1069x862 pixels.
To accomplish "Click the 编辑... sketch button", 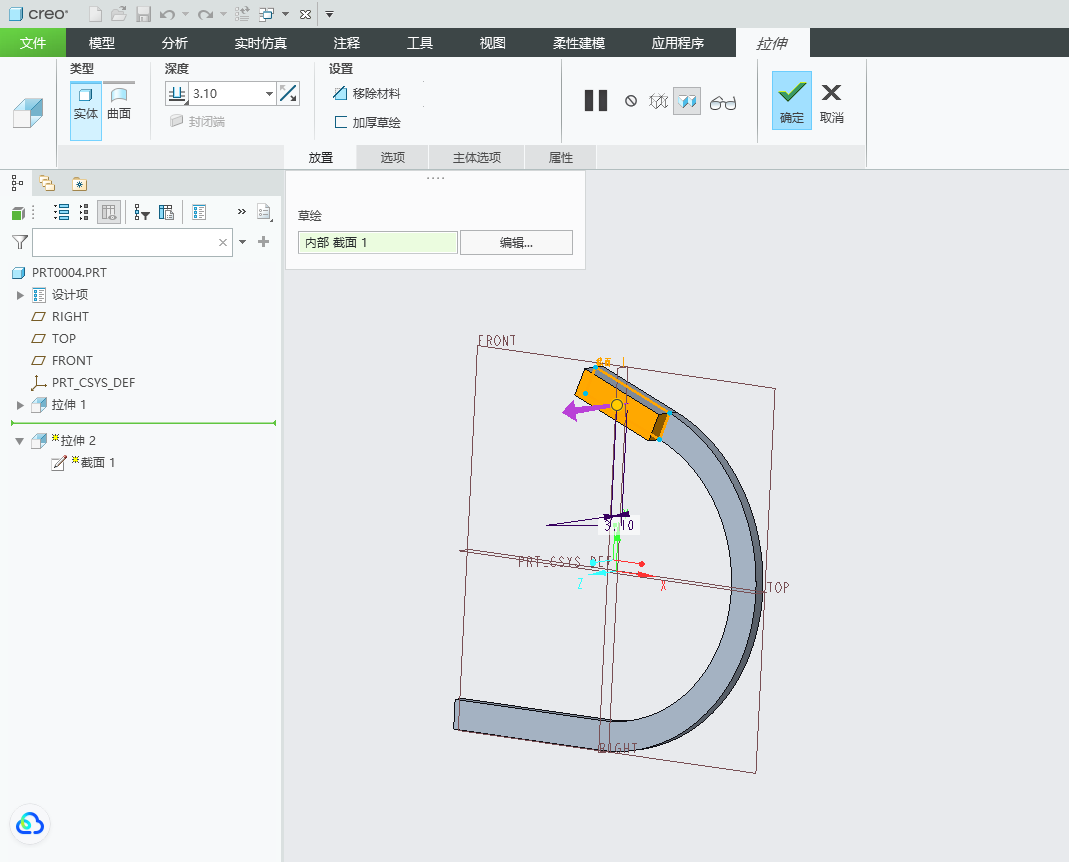I will (x=516, y=243).
